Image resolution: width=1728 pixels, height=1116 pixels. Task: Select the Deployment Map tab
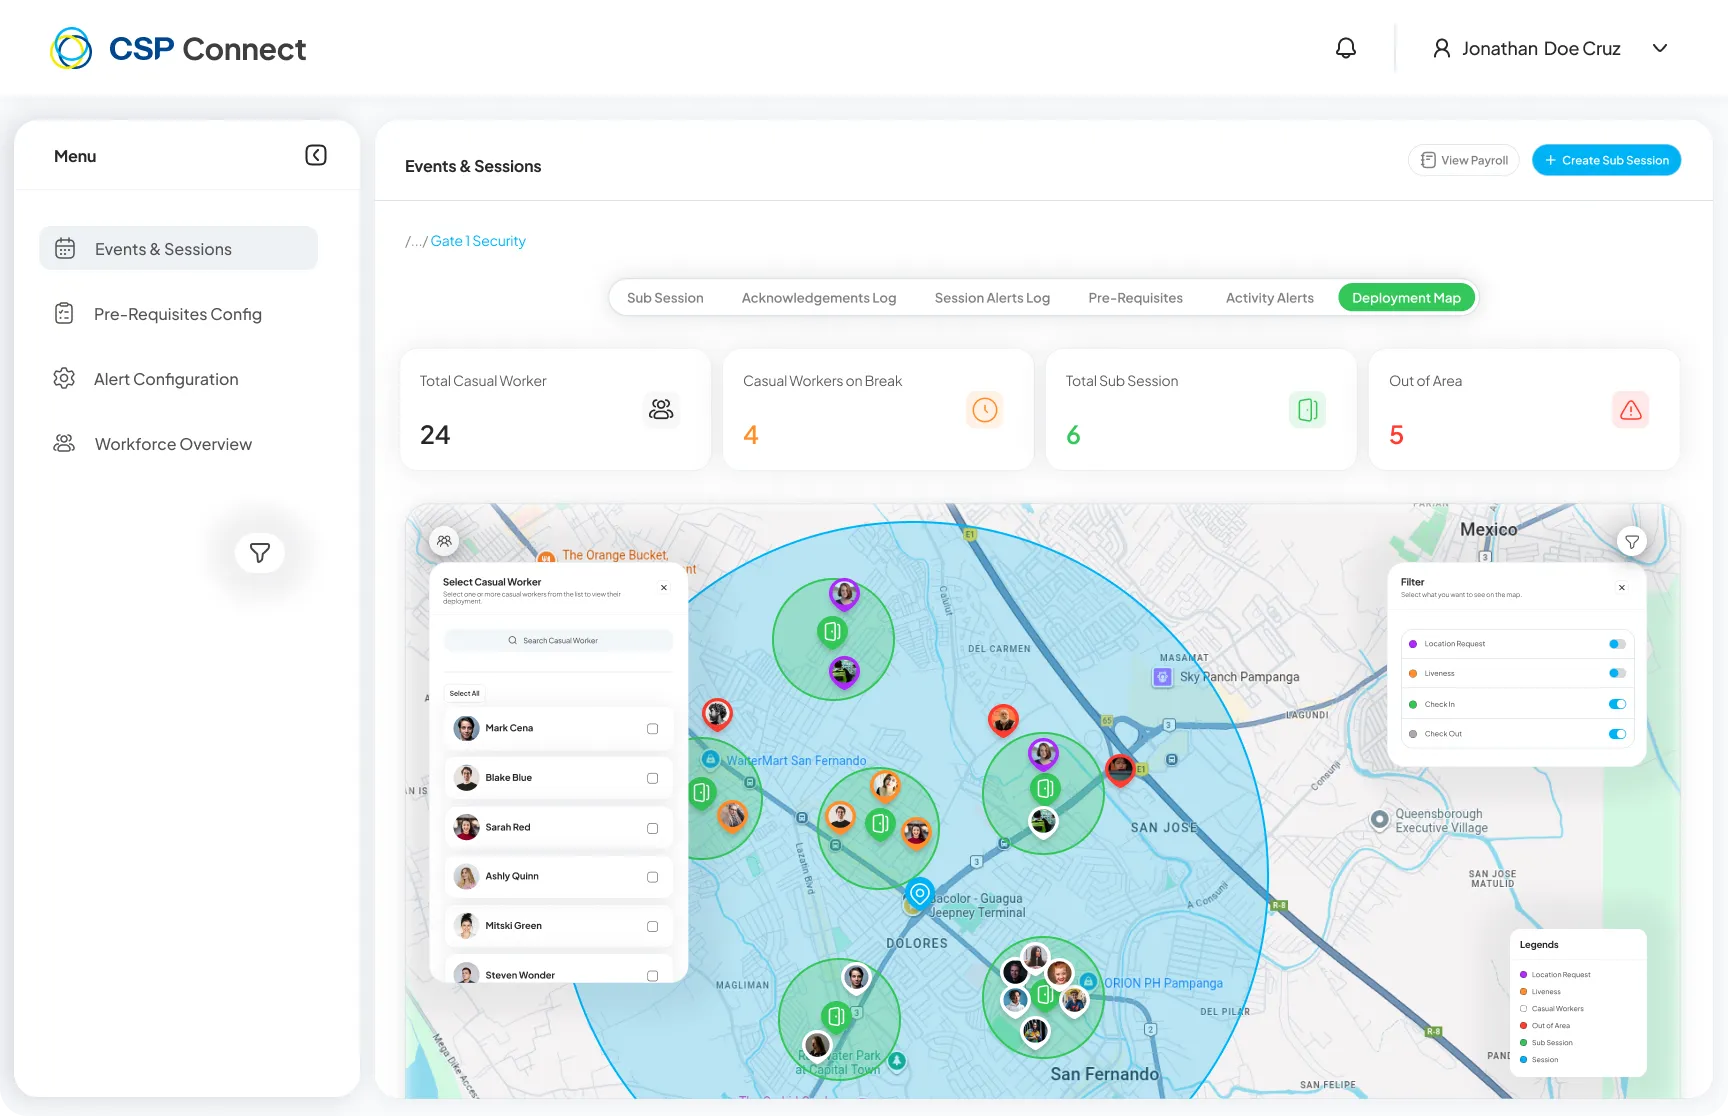(x=1406, y=298)
